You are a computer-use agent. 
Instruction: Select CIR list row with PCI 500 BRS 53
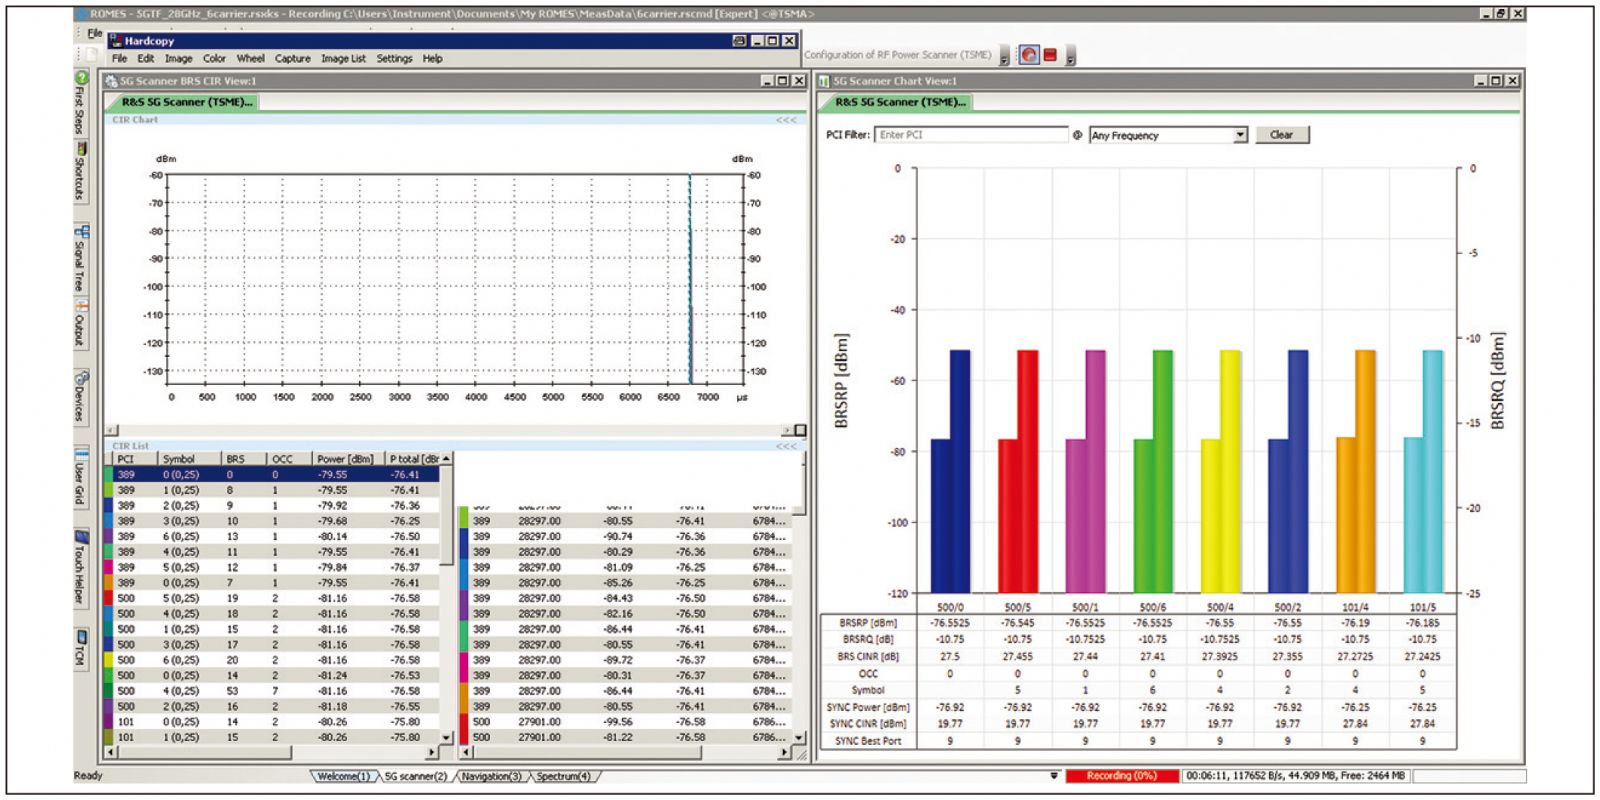click(272, 691)
